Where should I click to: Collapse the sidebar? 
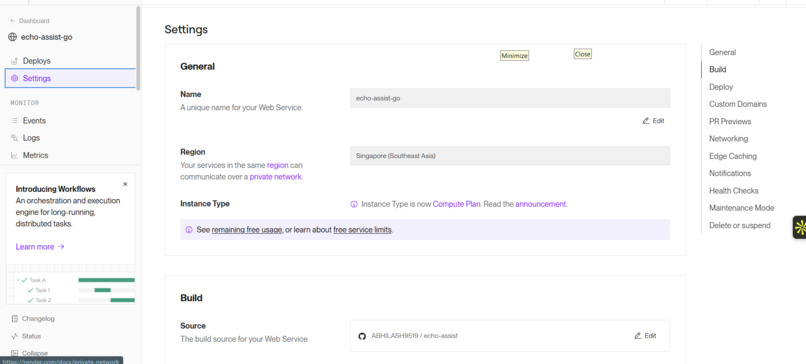30,353
